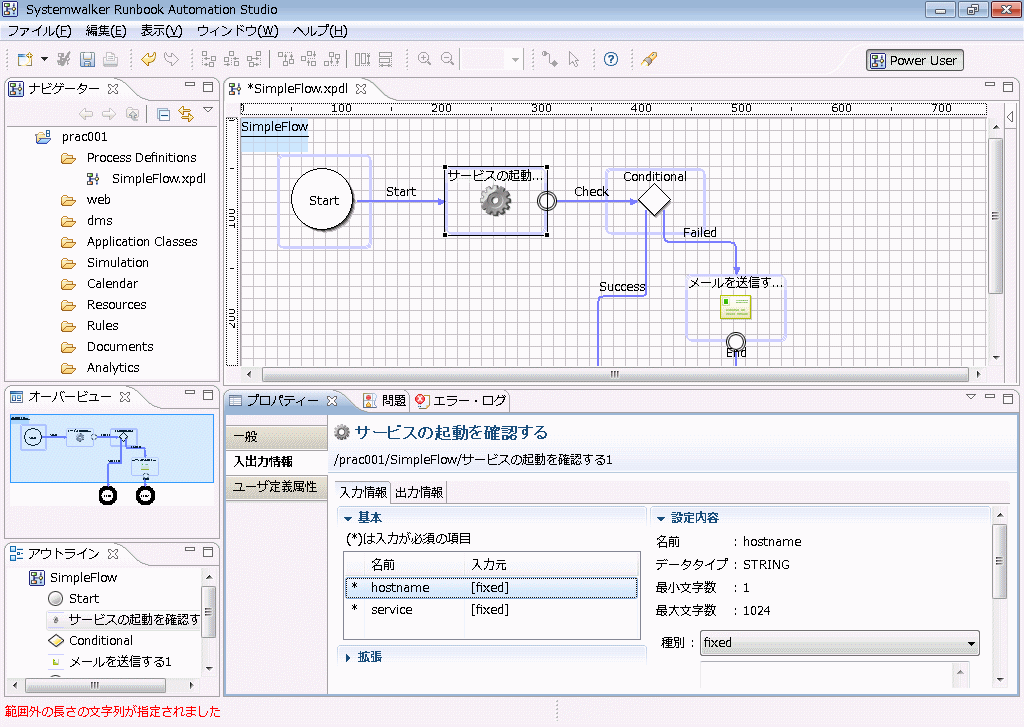The width and height of the screenshot is (1024, 727).
Task: Select the hostname row in input table
Action: click(x=491, y=588)
